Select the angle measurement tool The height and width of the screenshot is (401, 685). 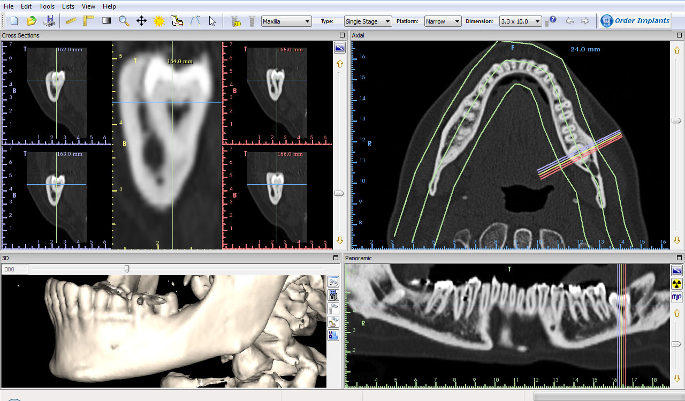click(x=89, y=21)
